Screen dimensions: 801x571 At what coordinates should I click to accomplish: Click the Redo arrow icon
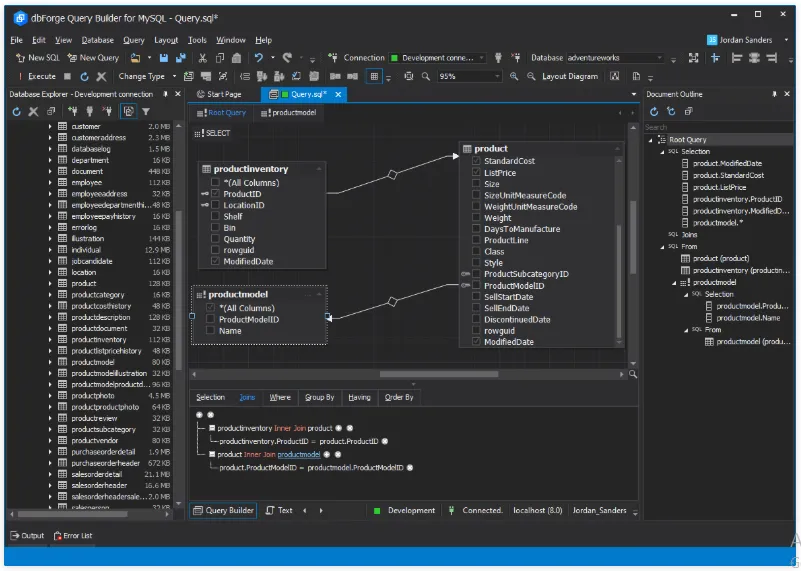288,58
